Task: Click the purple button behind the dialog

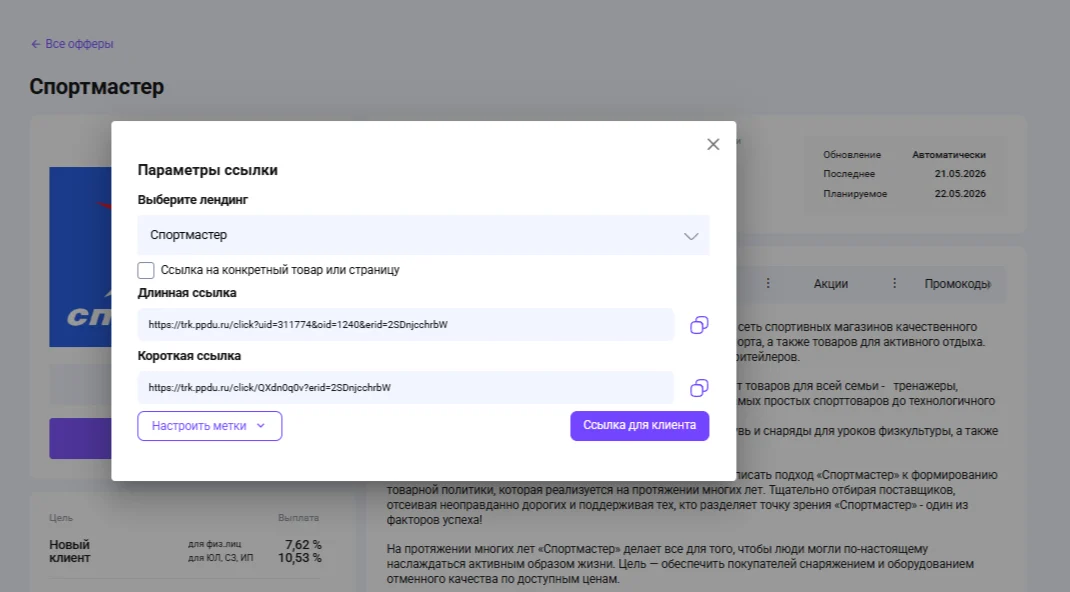Action: click(81, 439)
